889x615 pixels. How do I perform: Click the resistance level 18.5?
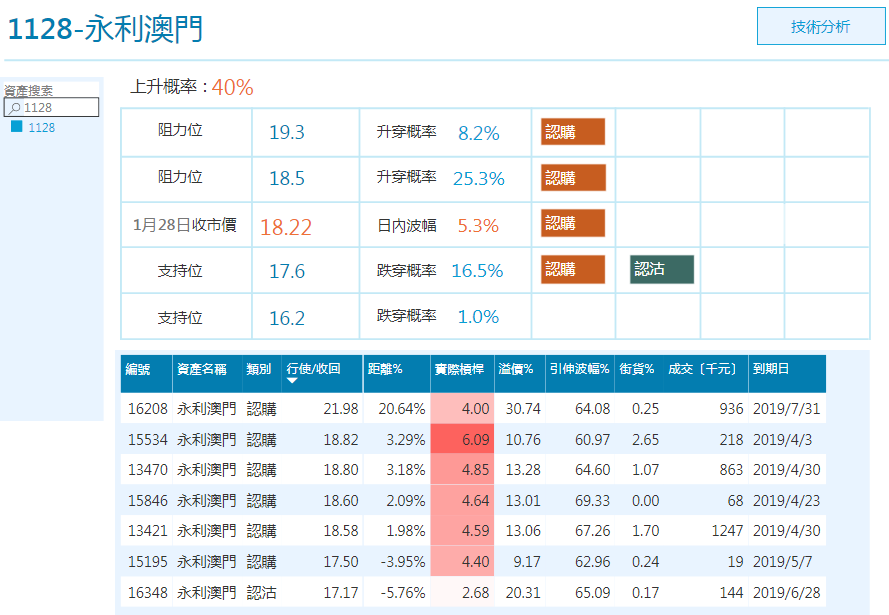tap(287, 178)
